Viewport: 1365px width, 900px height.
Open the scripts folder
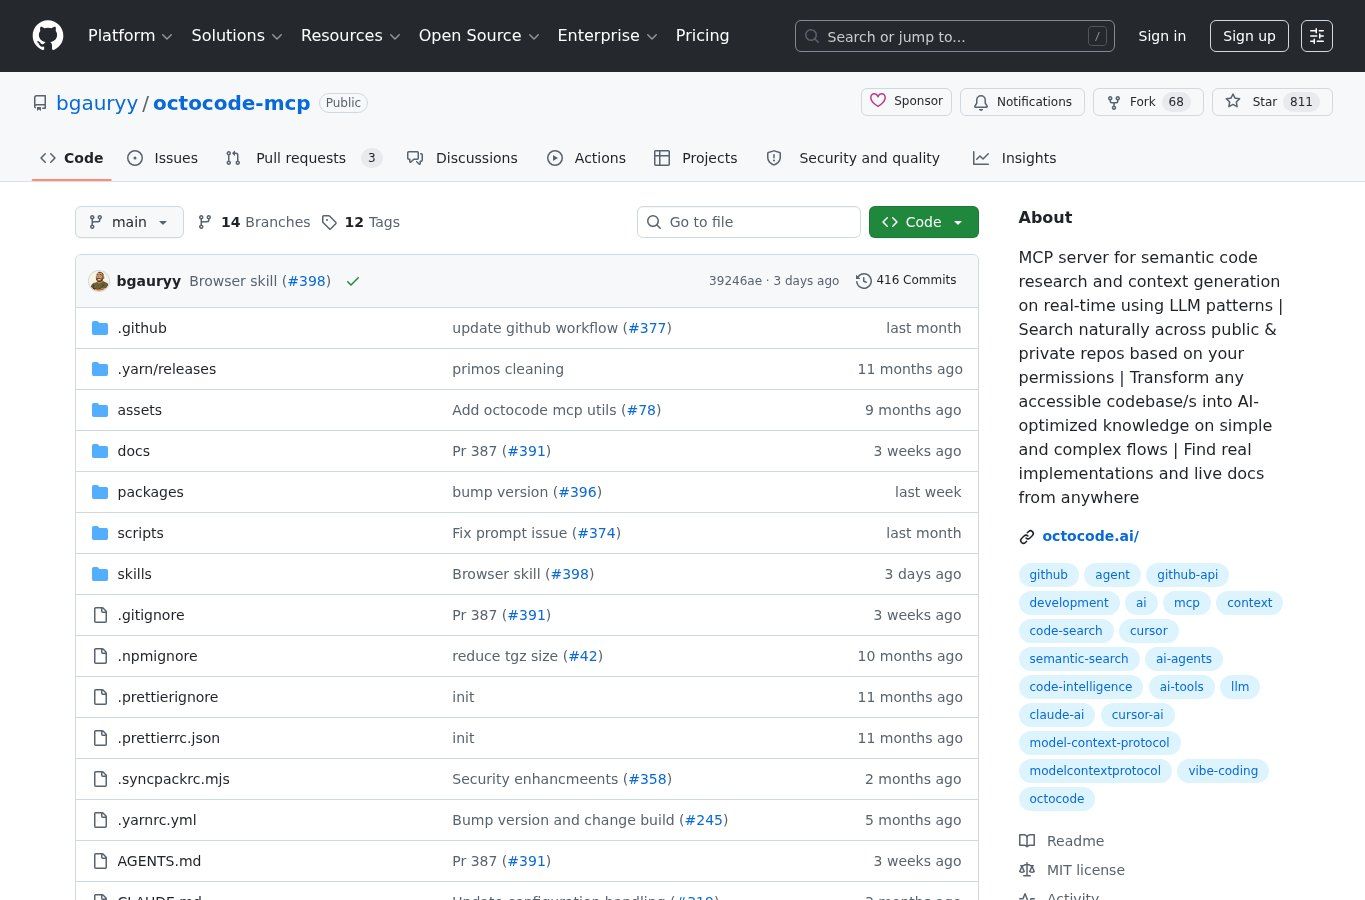(140, 533)
